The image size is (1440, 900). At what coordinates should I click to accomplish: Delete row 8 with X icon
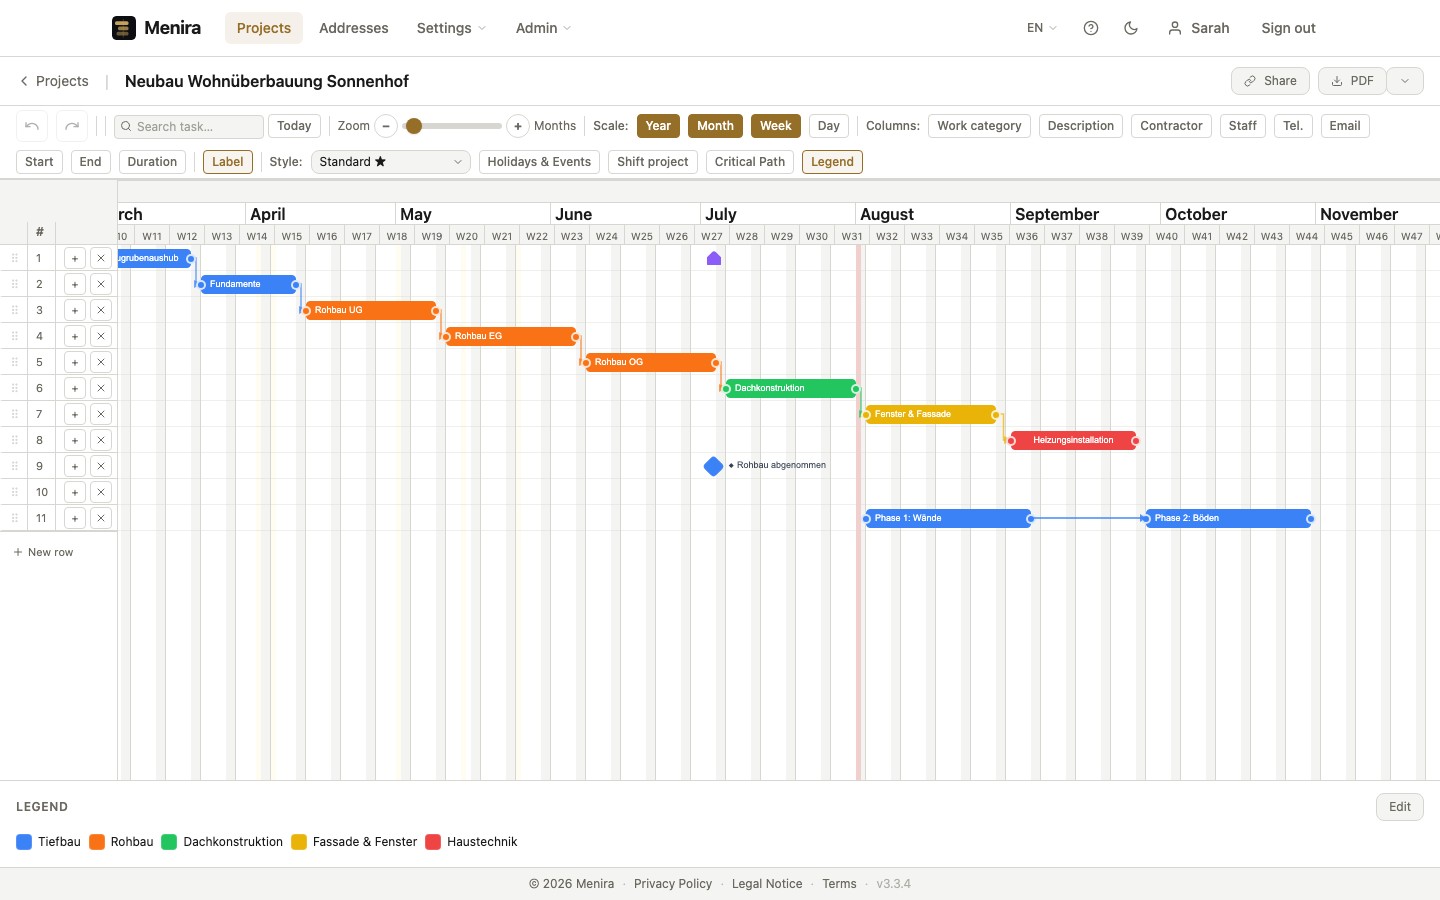[101, 440]
